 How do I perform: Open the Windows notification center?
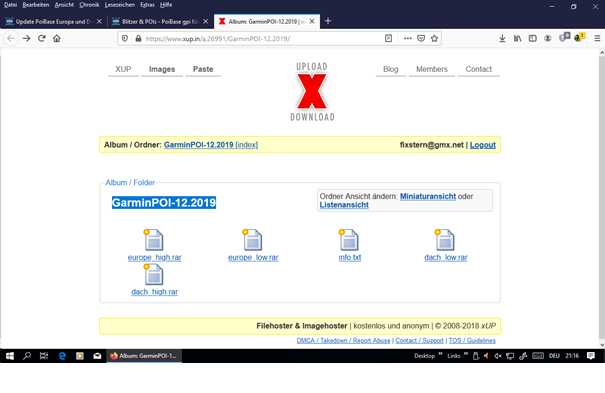pyautogui.click(x=590, y=356)
